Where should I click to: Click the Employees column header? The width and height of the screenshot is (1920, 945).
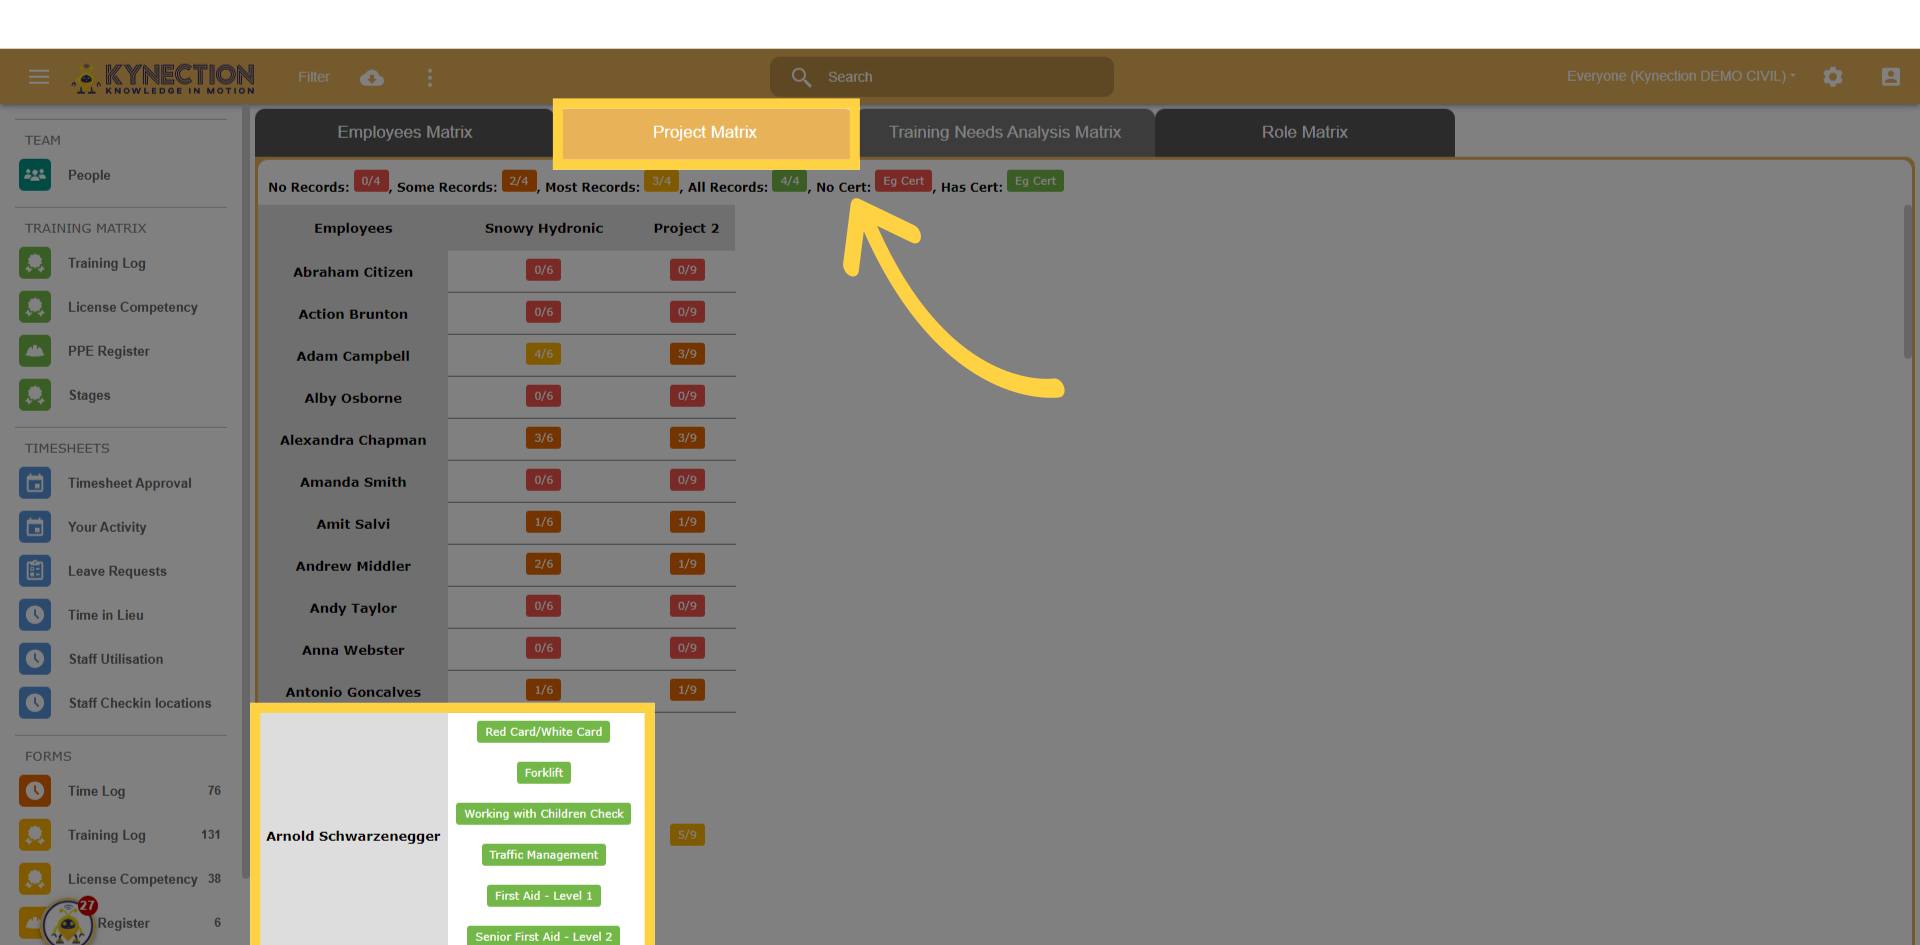[x=353, y=228]
